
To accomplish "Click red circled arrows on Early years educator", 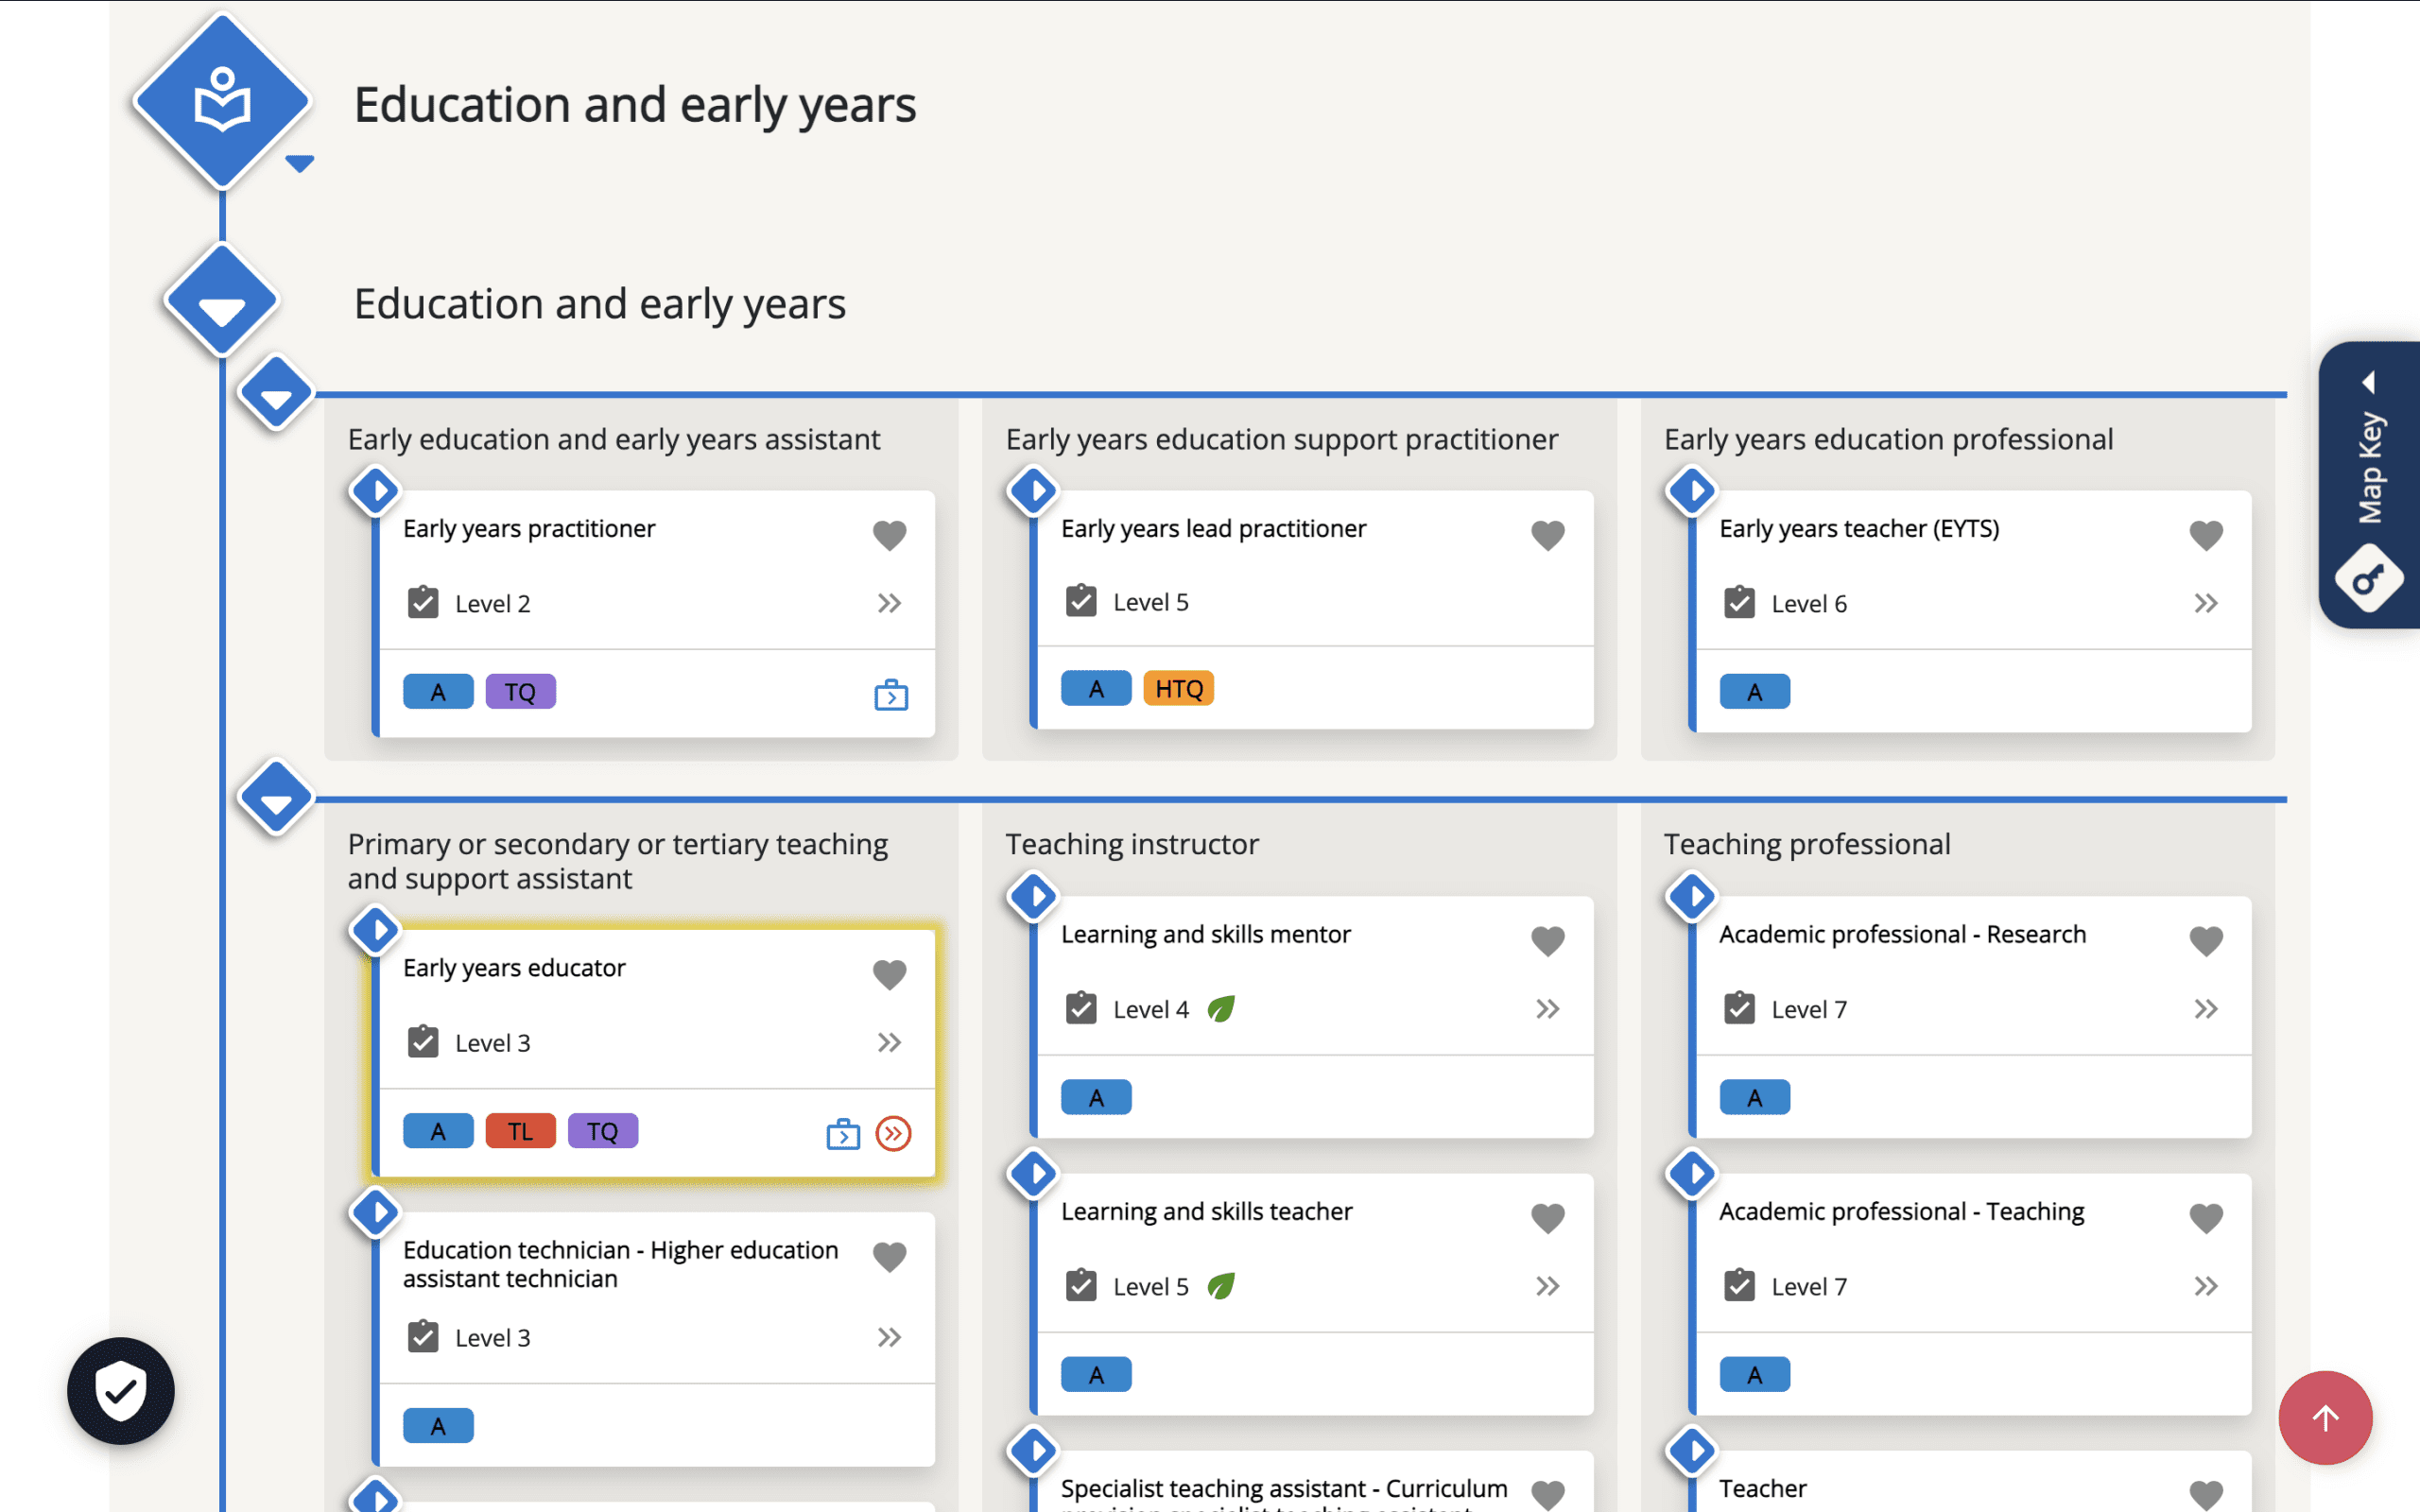I will [893, 1133].
